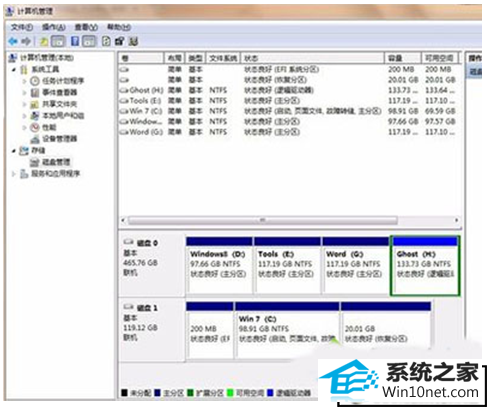Collapse the System Tools tree node
This screenshot has width=487, height=407.
point(14,69)
